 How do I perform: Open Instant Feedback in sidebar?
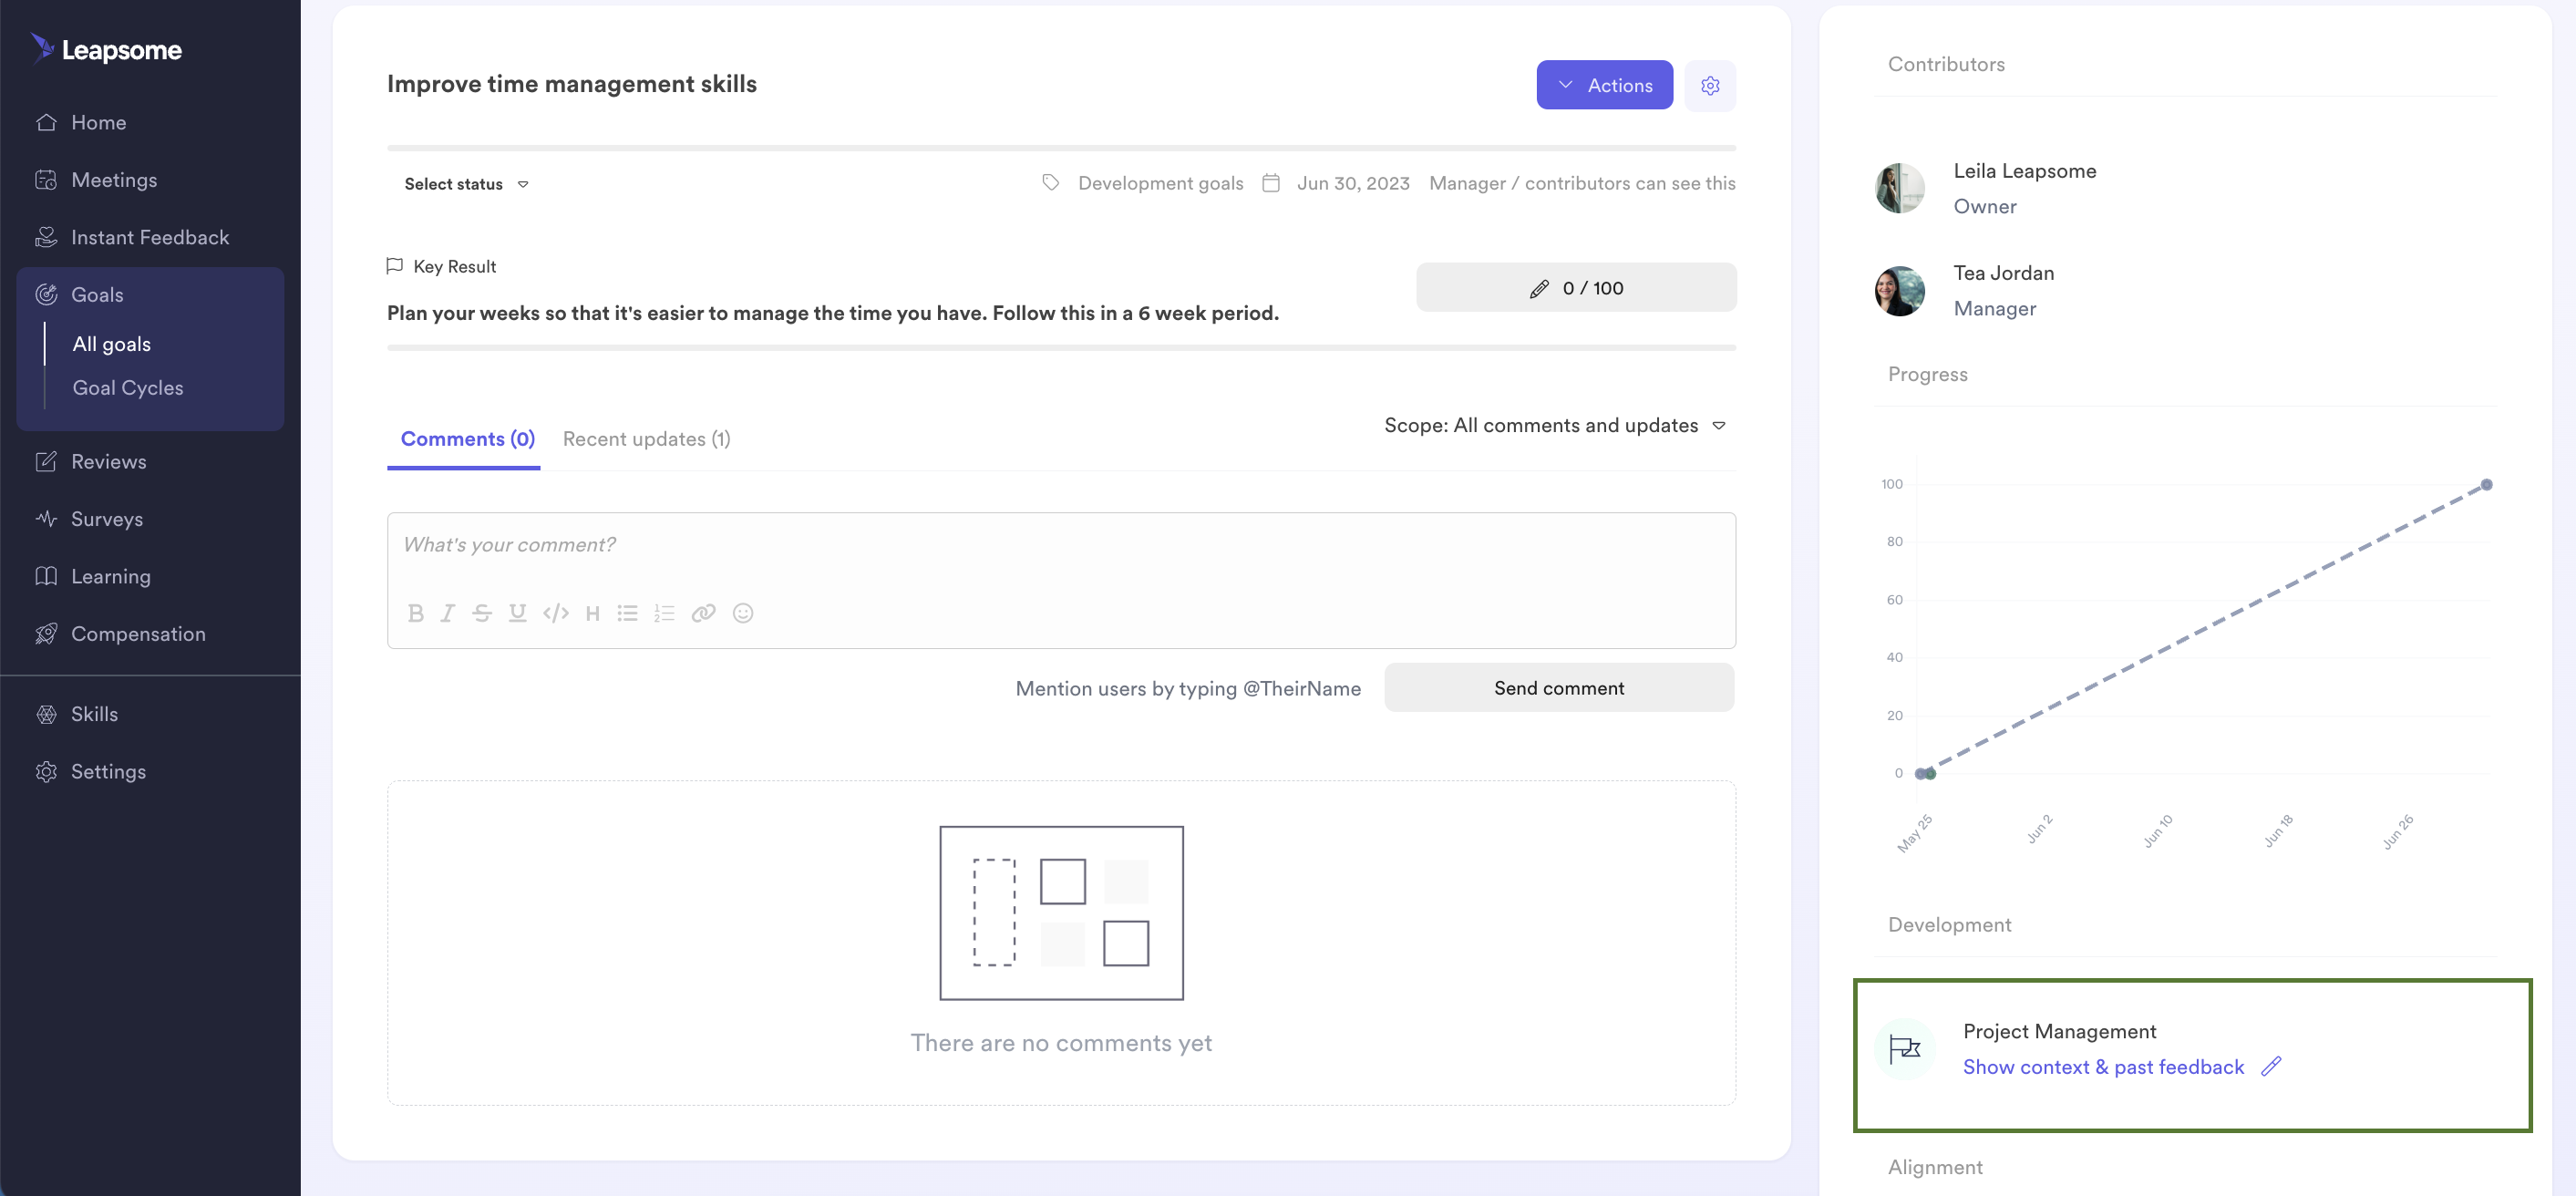tap(150, 237)
